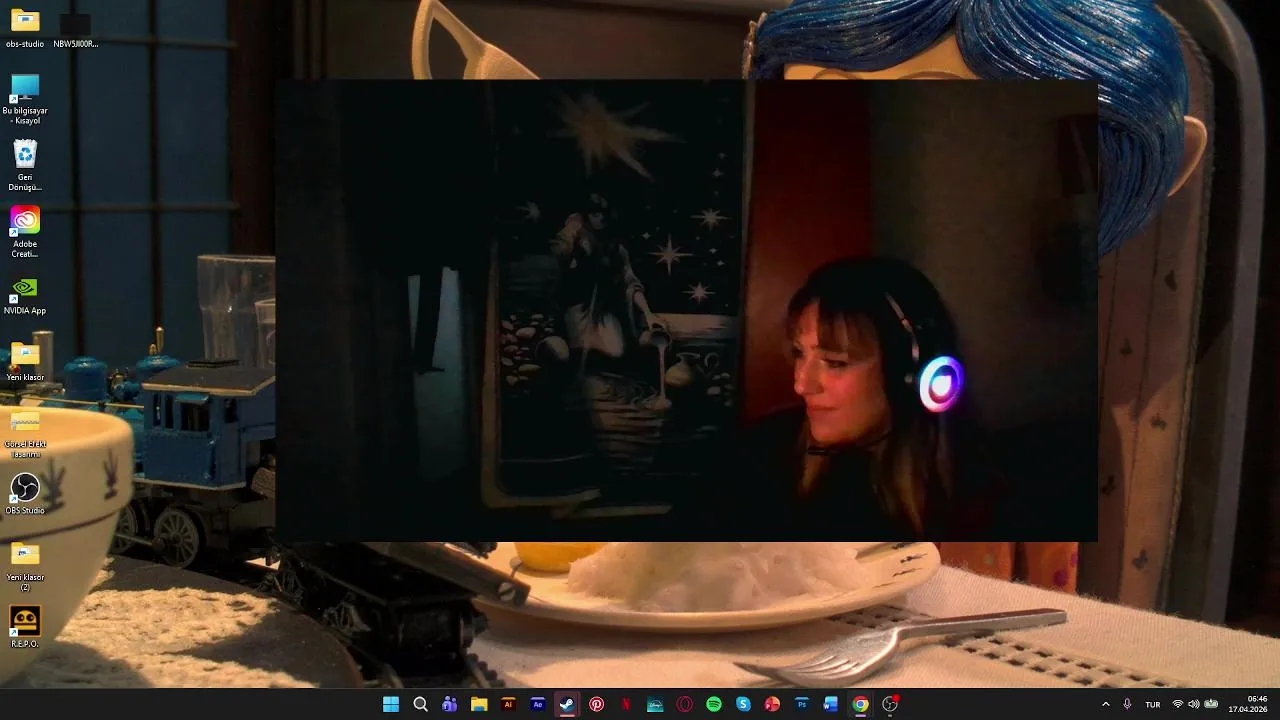Open taskbar Search
This screenshot has height=720, width=1280.
tap(420, 704)
